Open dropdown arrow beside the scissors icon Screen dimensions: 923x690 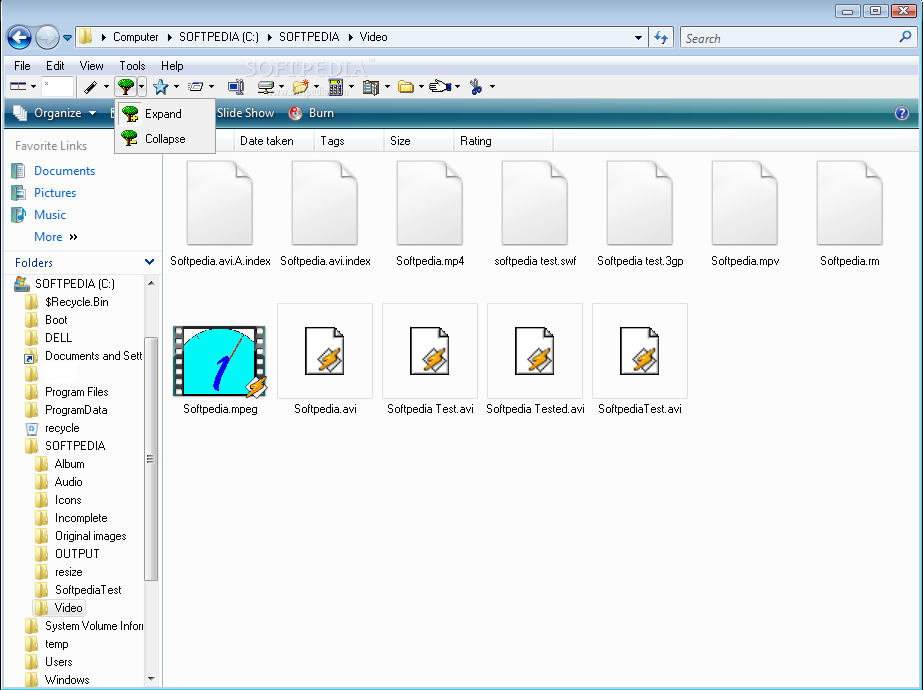pyautogui.click(x=492, y=87)
